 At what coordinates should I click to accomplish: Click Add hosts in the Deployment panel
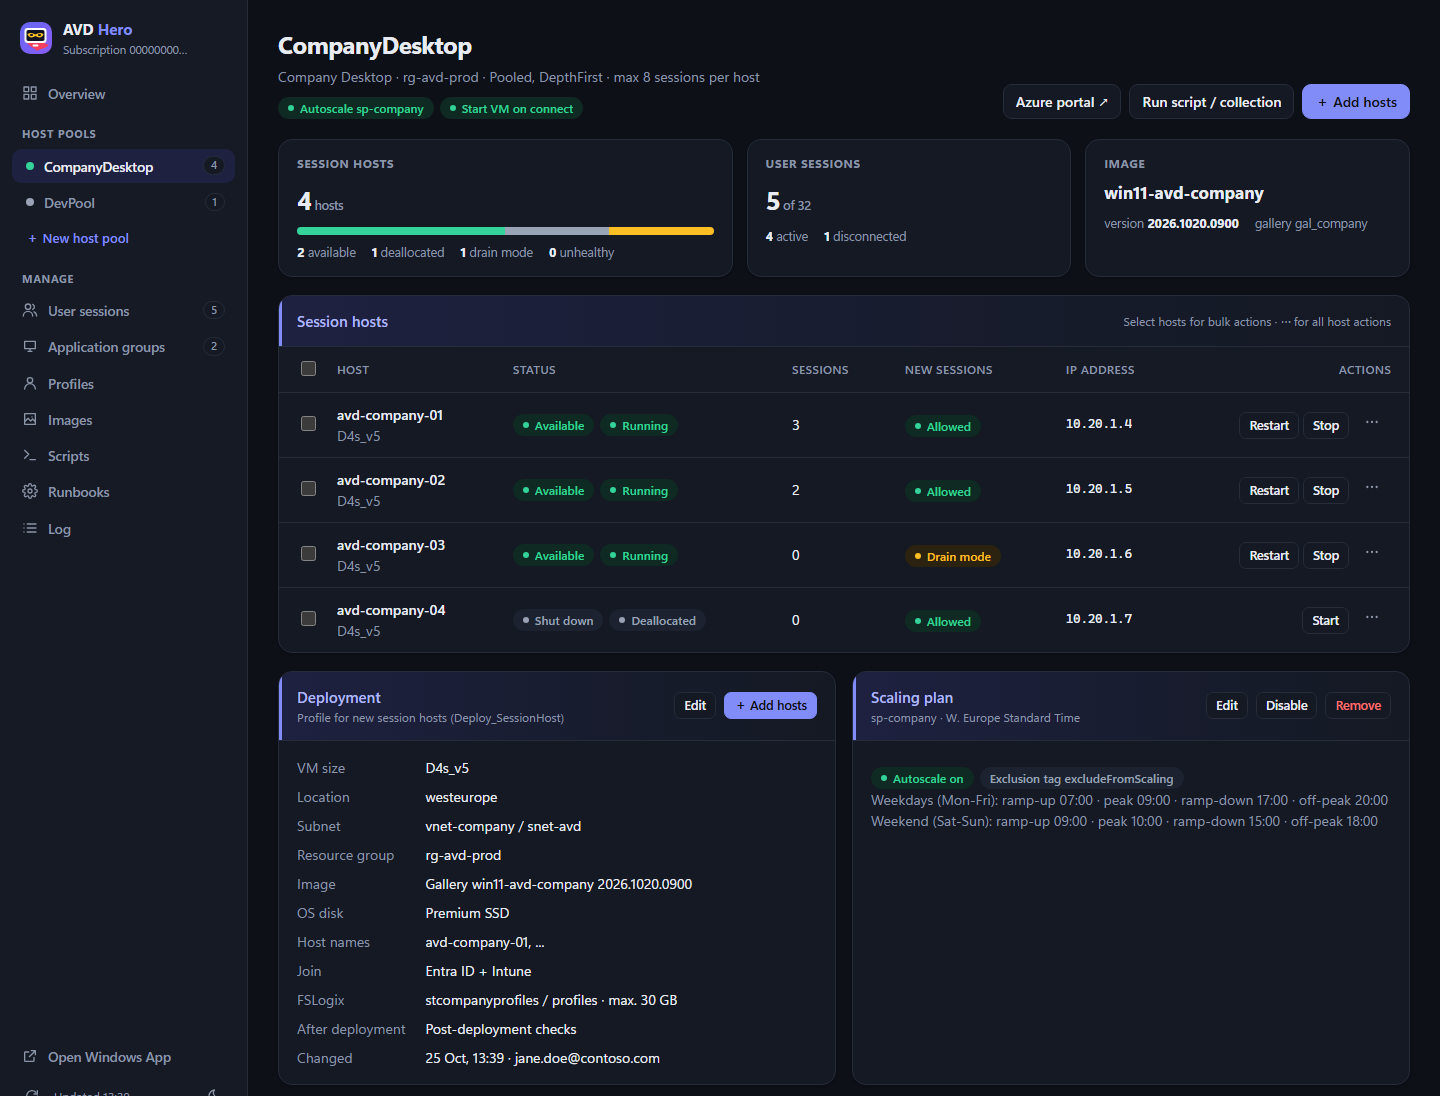tap(771, 705)
